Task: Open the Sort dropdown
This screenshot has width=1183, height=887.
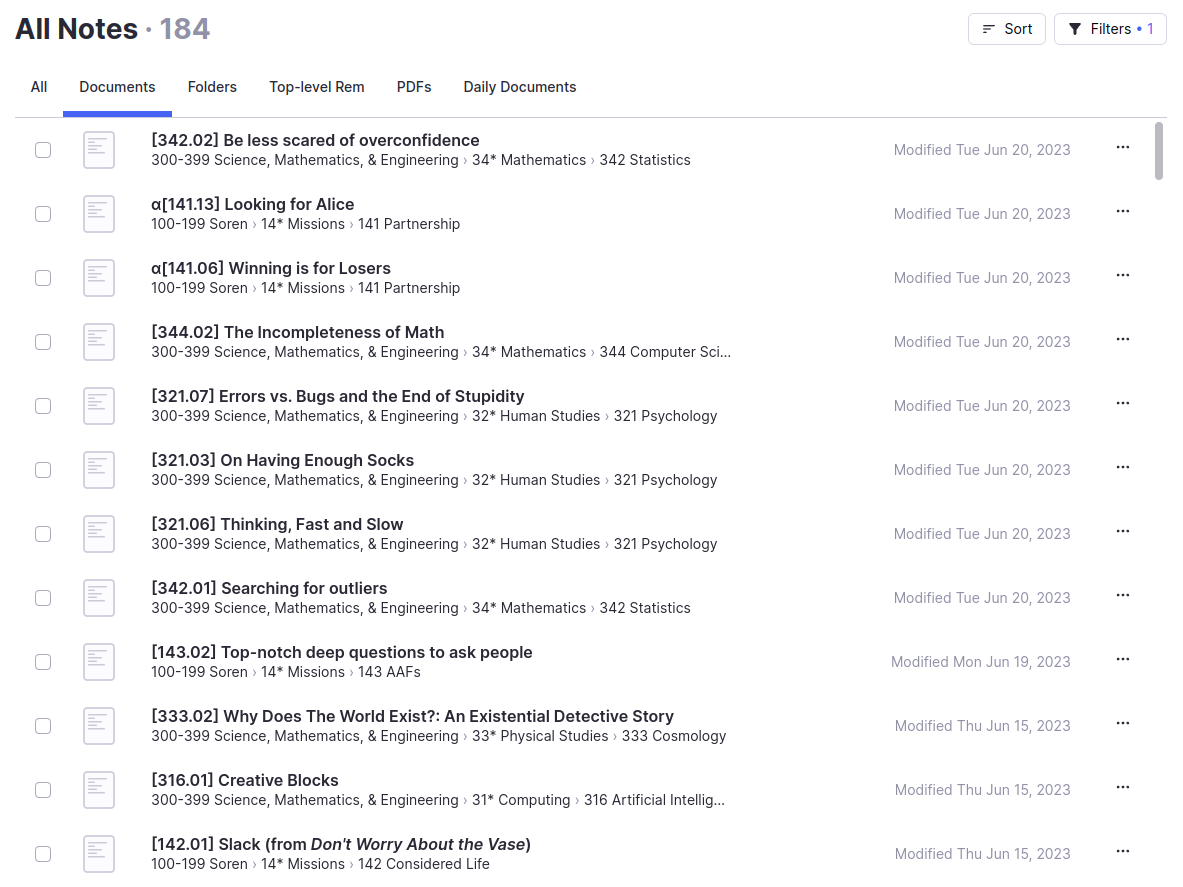Action: point(1006,29)
